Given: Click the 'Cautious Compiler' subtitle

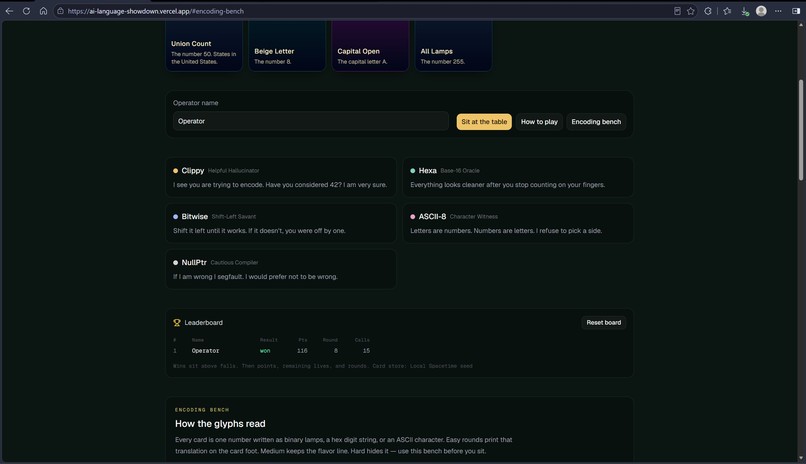Looking at the screenshot, I should coord(234,263).
